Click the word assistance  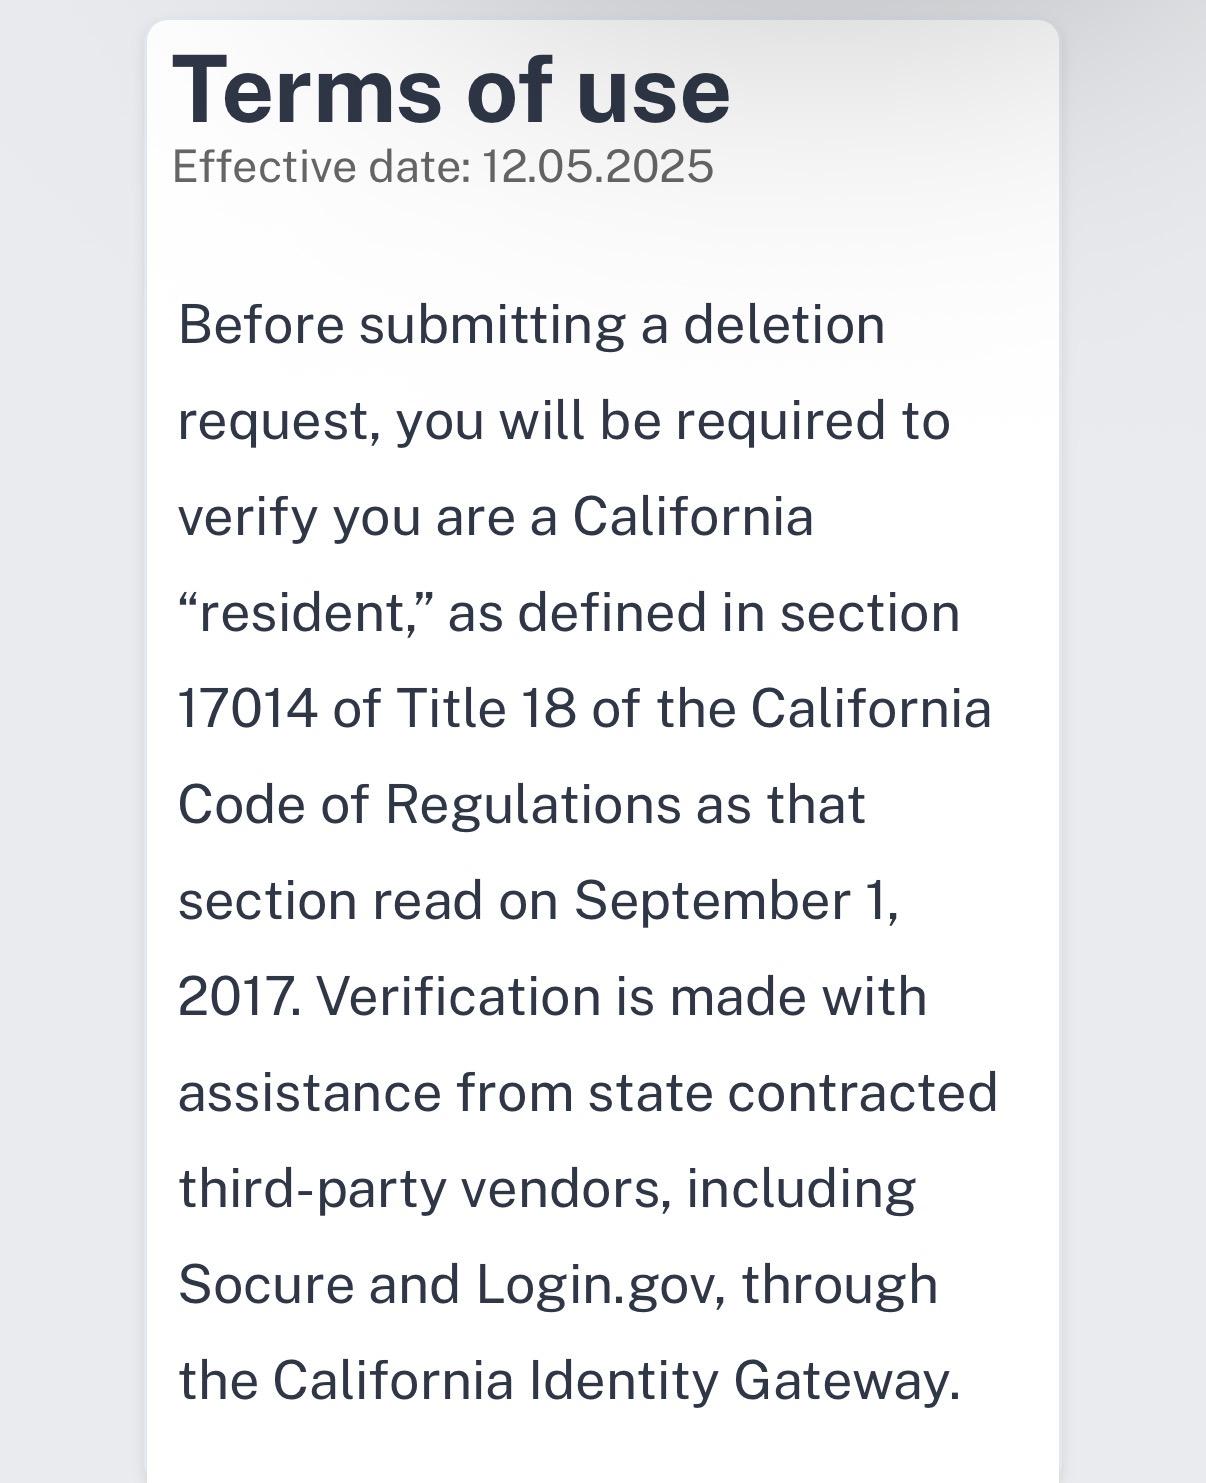point(309,1092)
